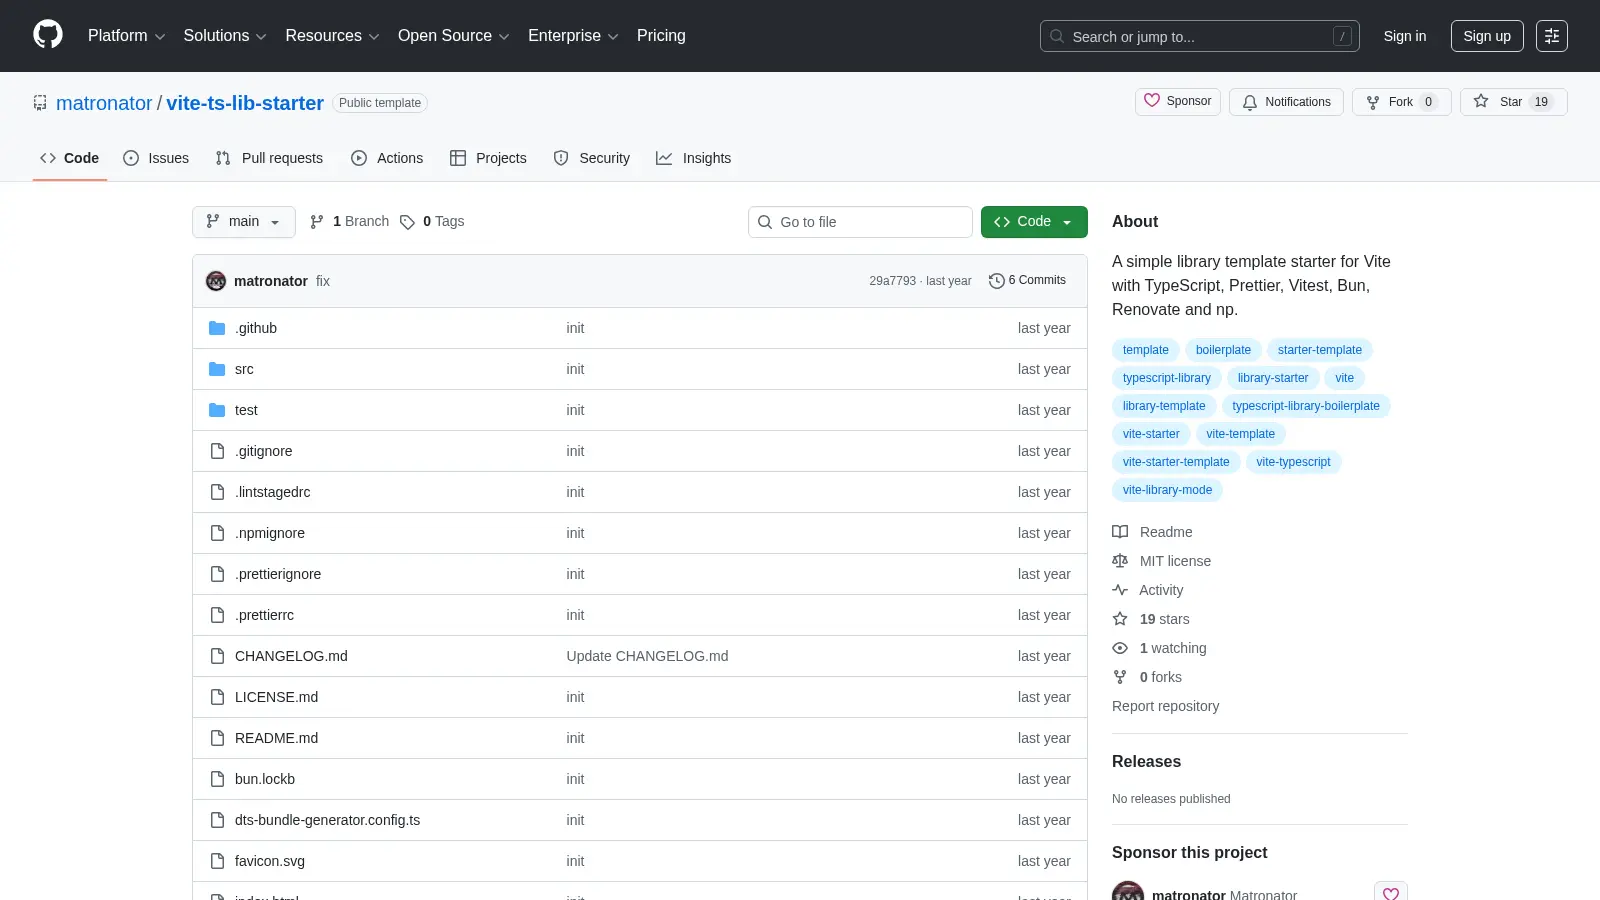Image resolution: width=1600 pixels, height=900 pixels.
Task: Click the eye icon beside 1 watching
Action: pos(1120,648)
